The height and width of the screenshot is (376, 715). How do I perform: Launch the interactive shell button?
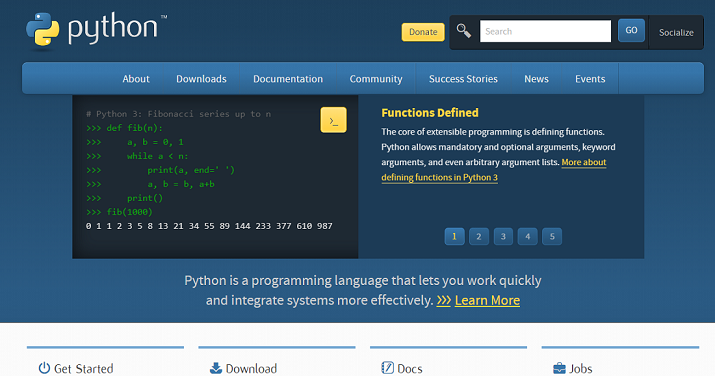333,120
